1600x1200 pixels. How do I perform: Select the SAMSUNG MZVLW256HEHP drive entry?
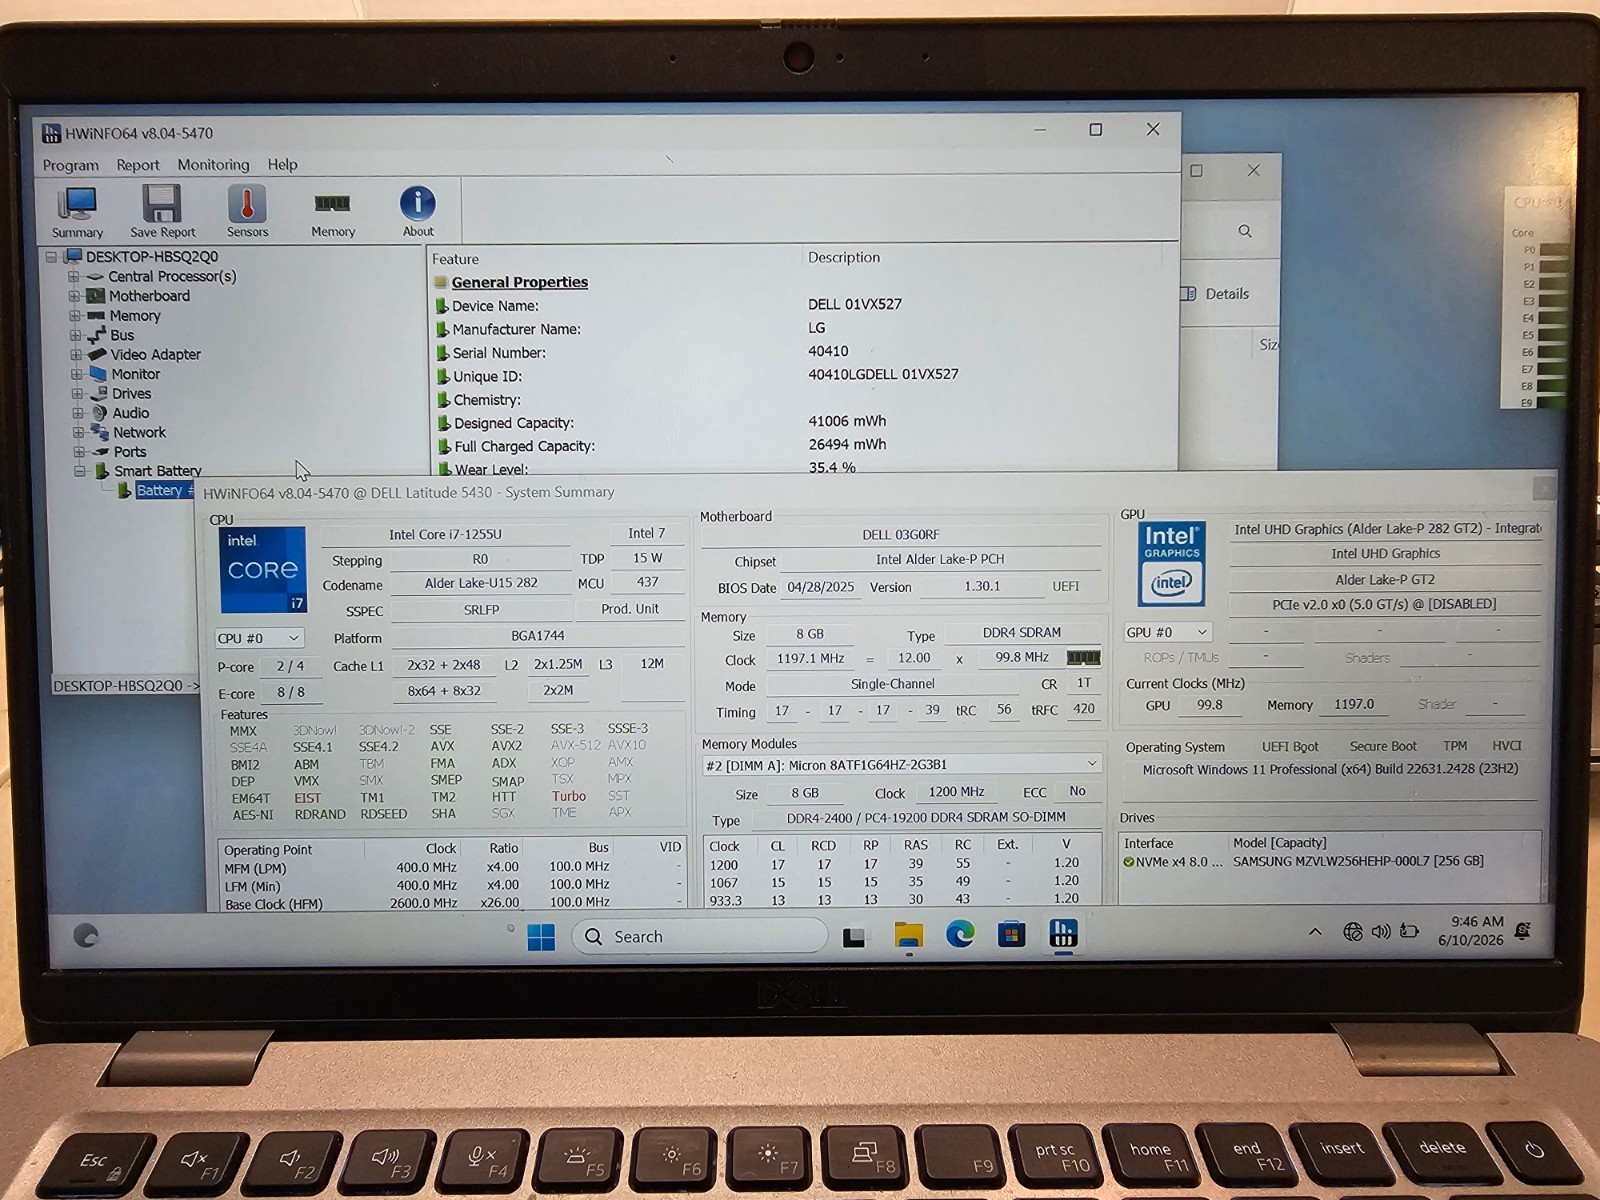coord(1358,861)
